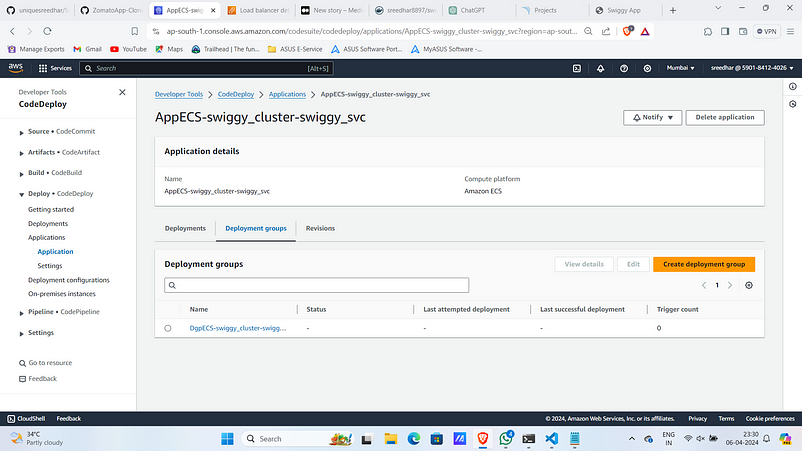This screenshot has height=451, width=802.
Task: Click Delete application button
Action: pyautogui.click(x=725, y=118)
